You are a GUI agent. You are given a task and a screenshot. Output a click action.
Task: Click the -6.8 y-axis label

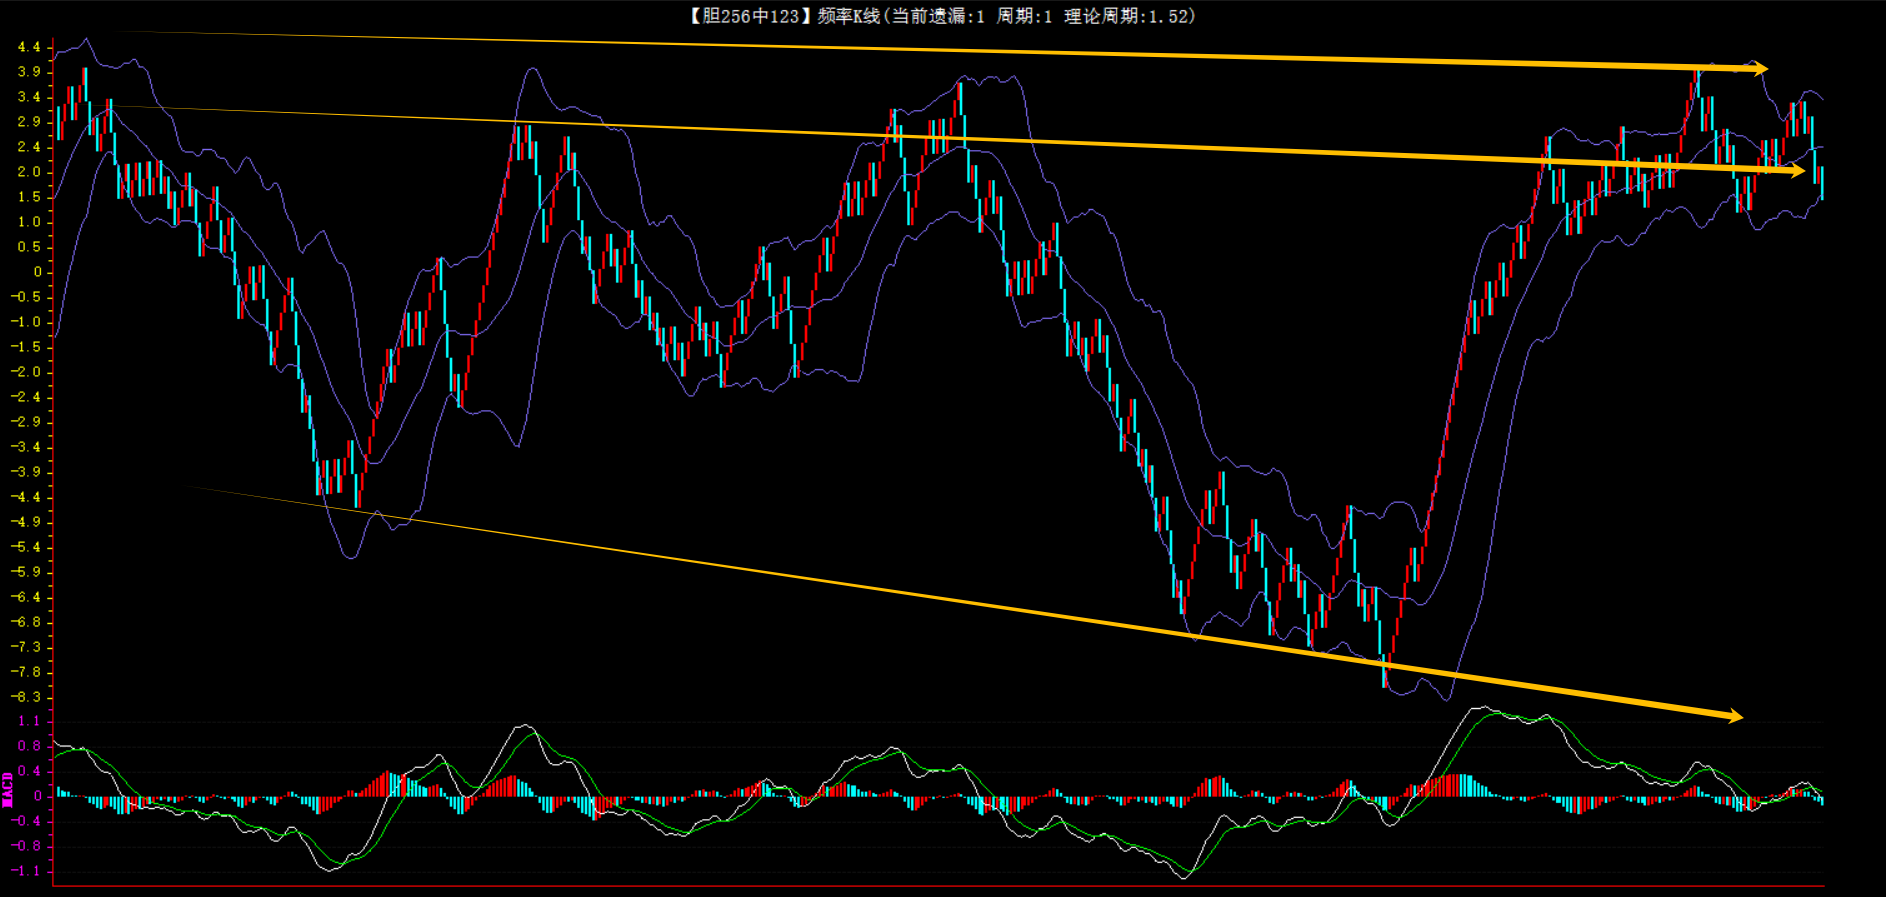tap(26, 622)
